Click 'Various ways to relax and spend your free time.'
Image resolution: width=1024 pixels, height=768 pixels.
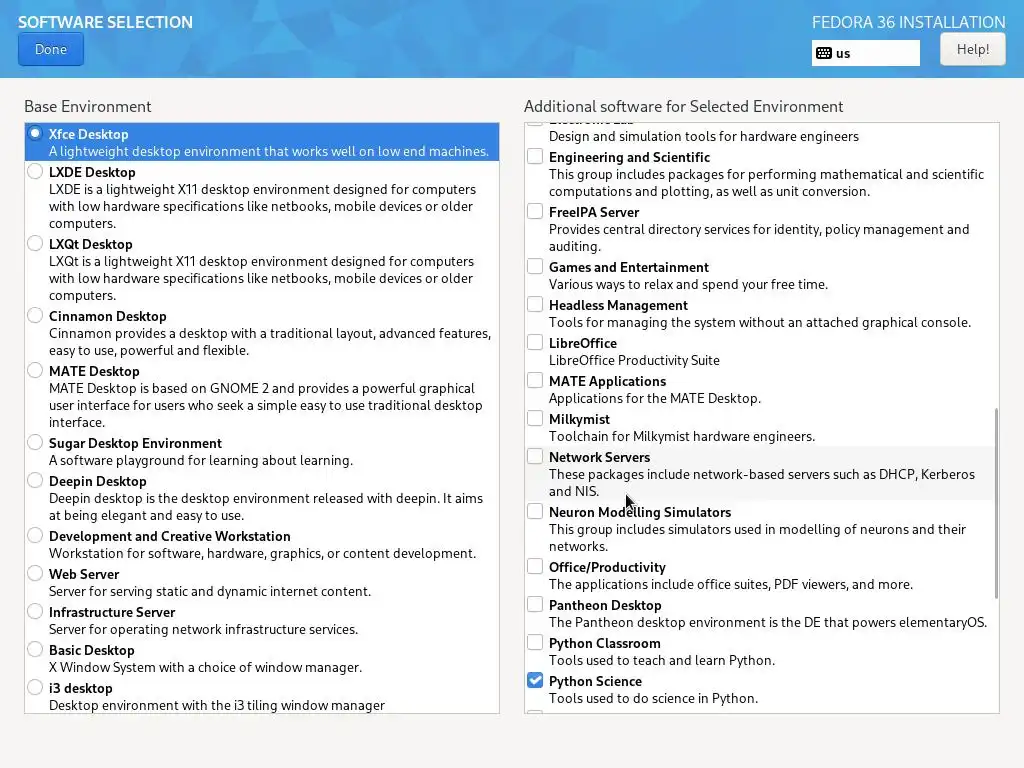point(688,285)
